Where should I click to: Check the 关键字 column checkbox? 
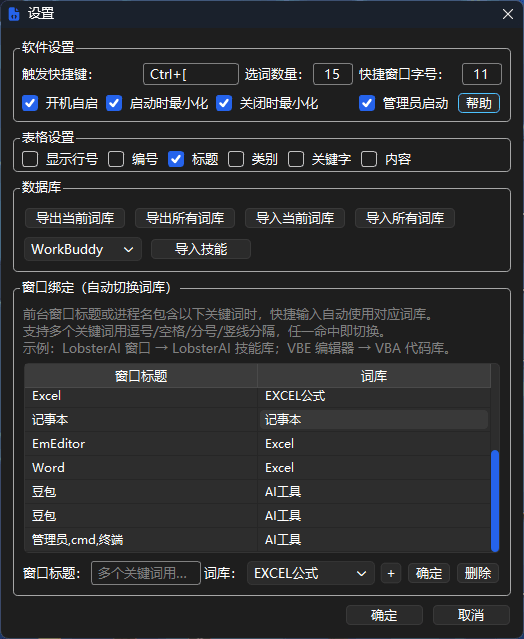pos(296,159)
